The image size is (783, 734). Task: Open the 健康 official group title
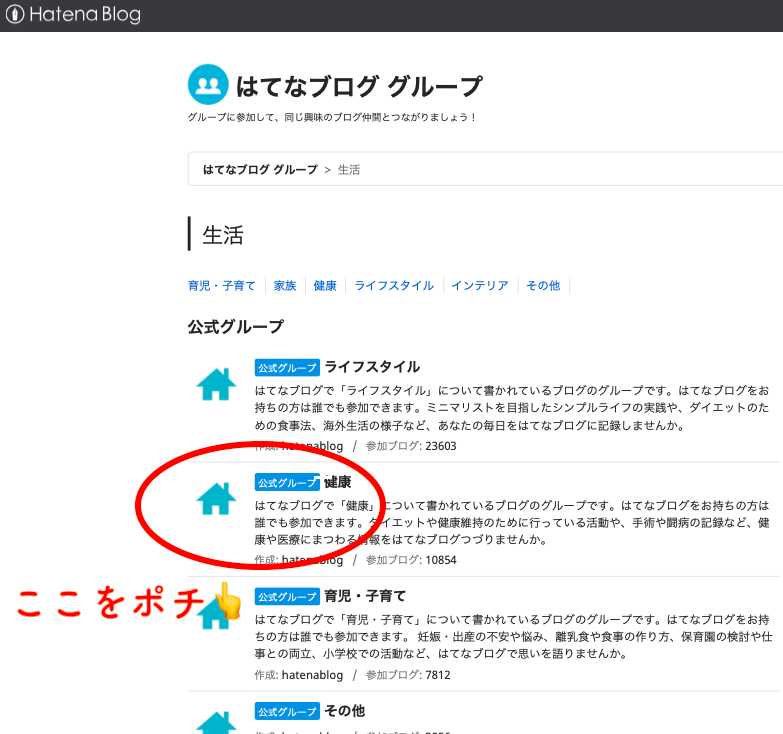[338, 482]
